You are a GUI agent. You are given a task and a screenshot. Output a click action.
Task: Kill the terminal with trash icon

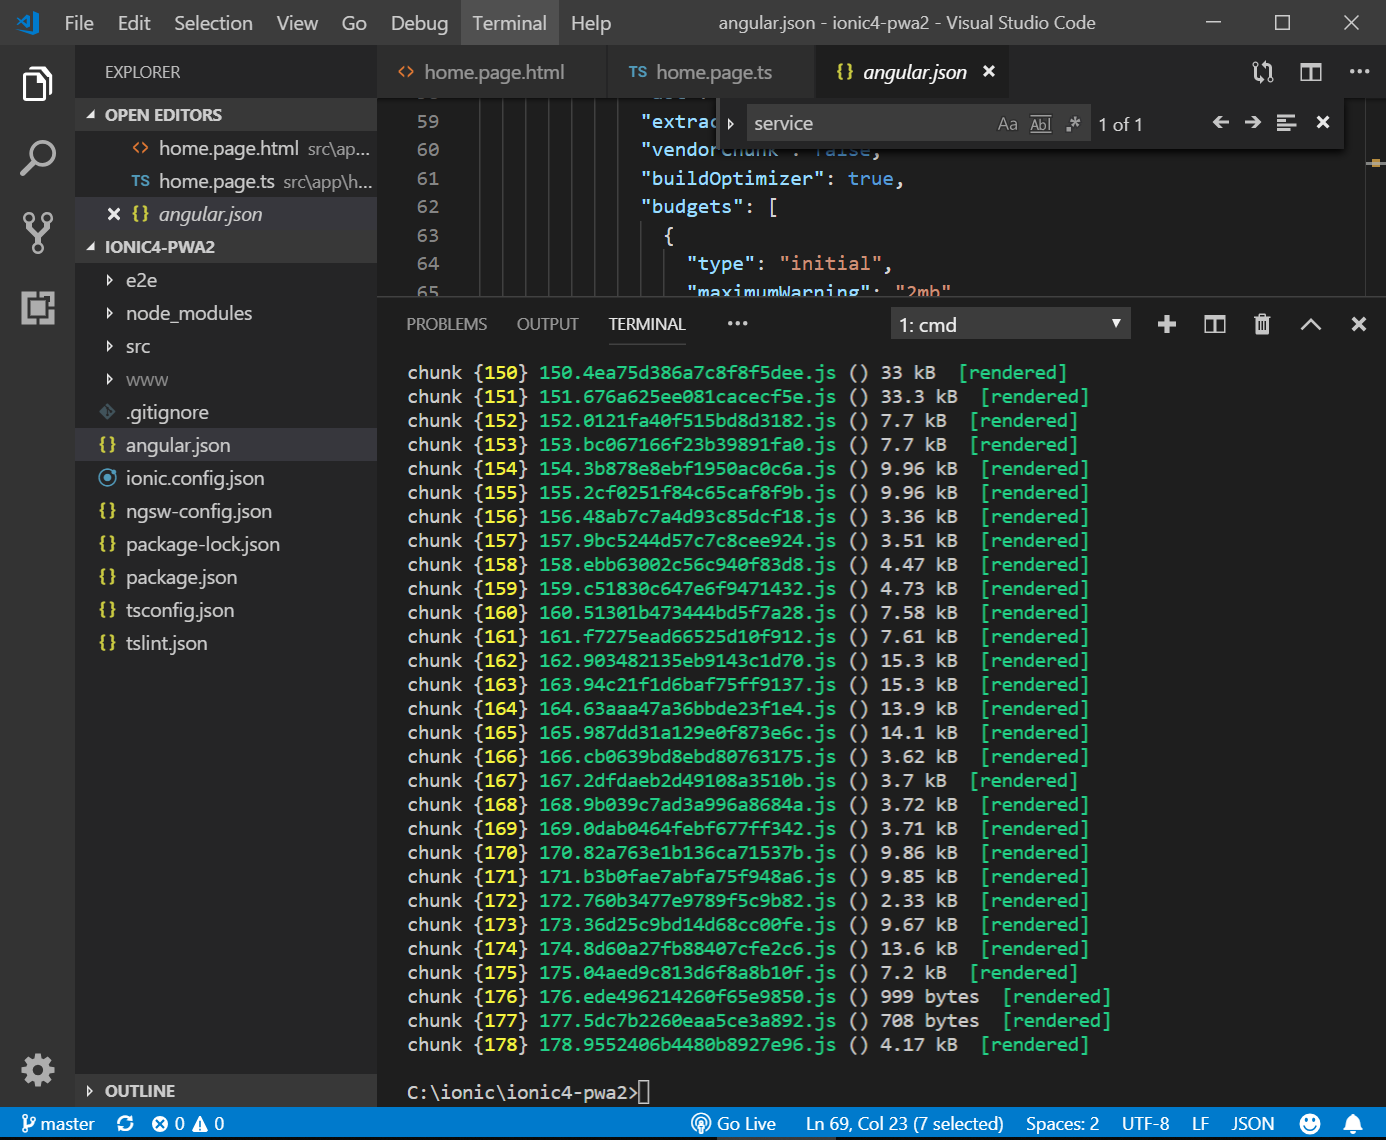click(1262, 324)
